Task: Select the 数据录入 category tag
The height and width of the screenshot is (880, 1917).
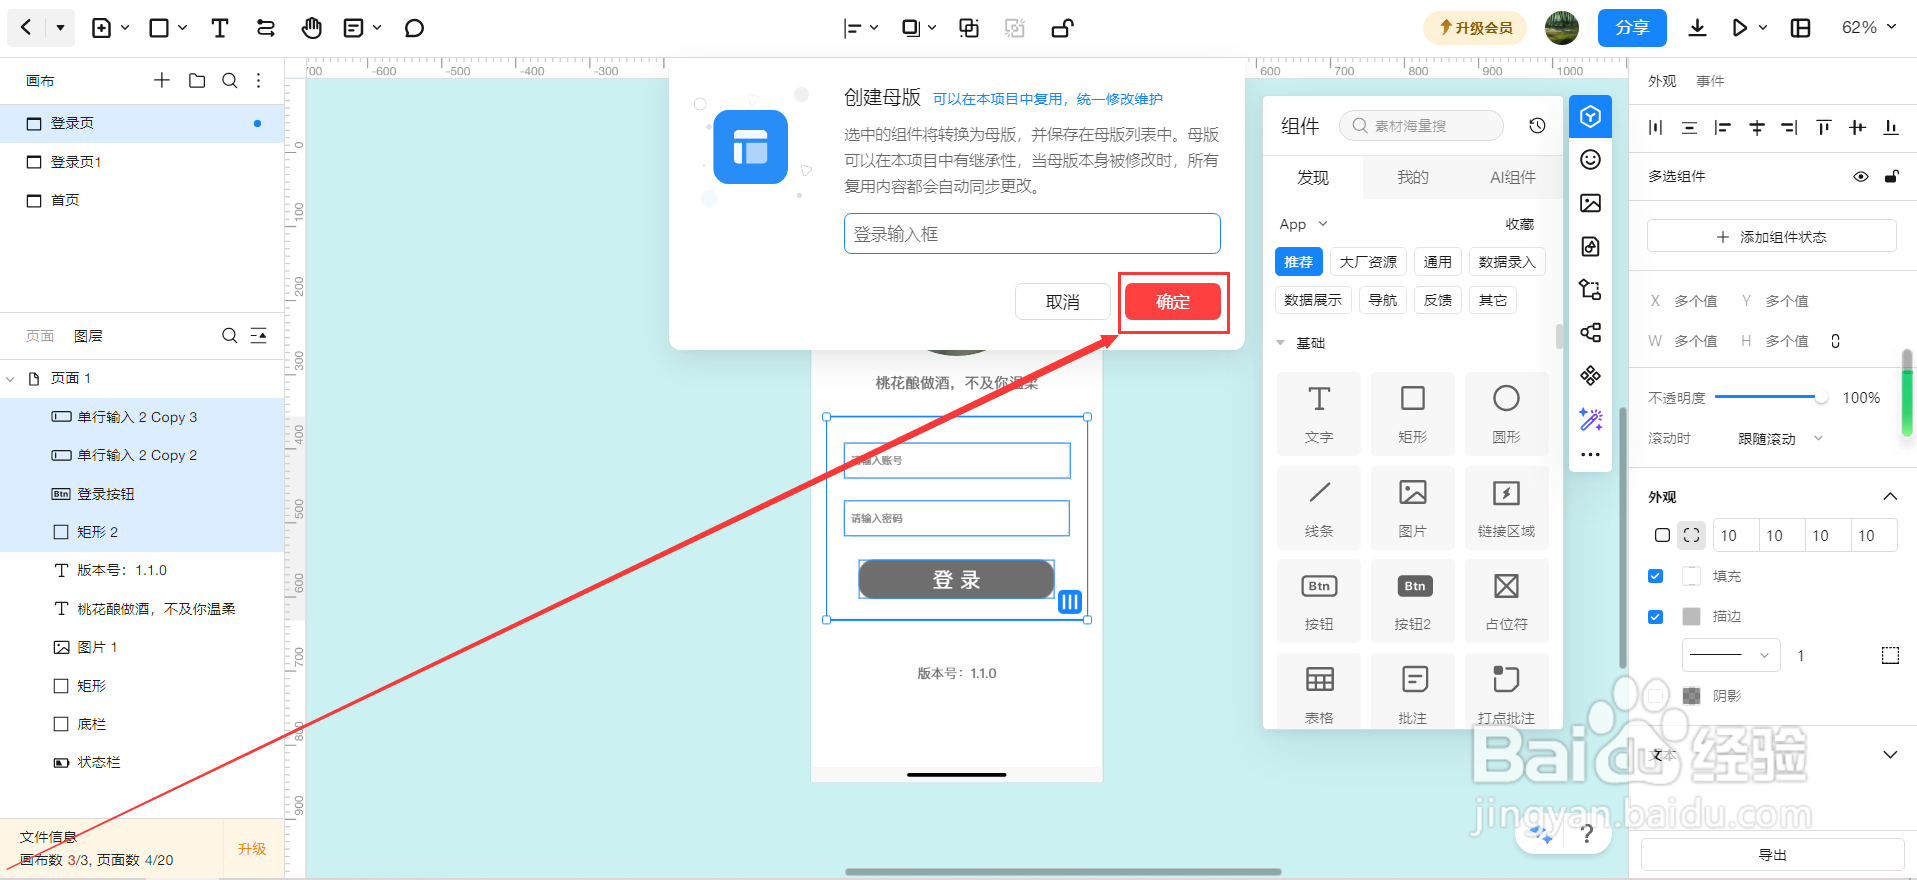Action: pyautogui.click(x=1507, y=262)
